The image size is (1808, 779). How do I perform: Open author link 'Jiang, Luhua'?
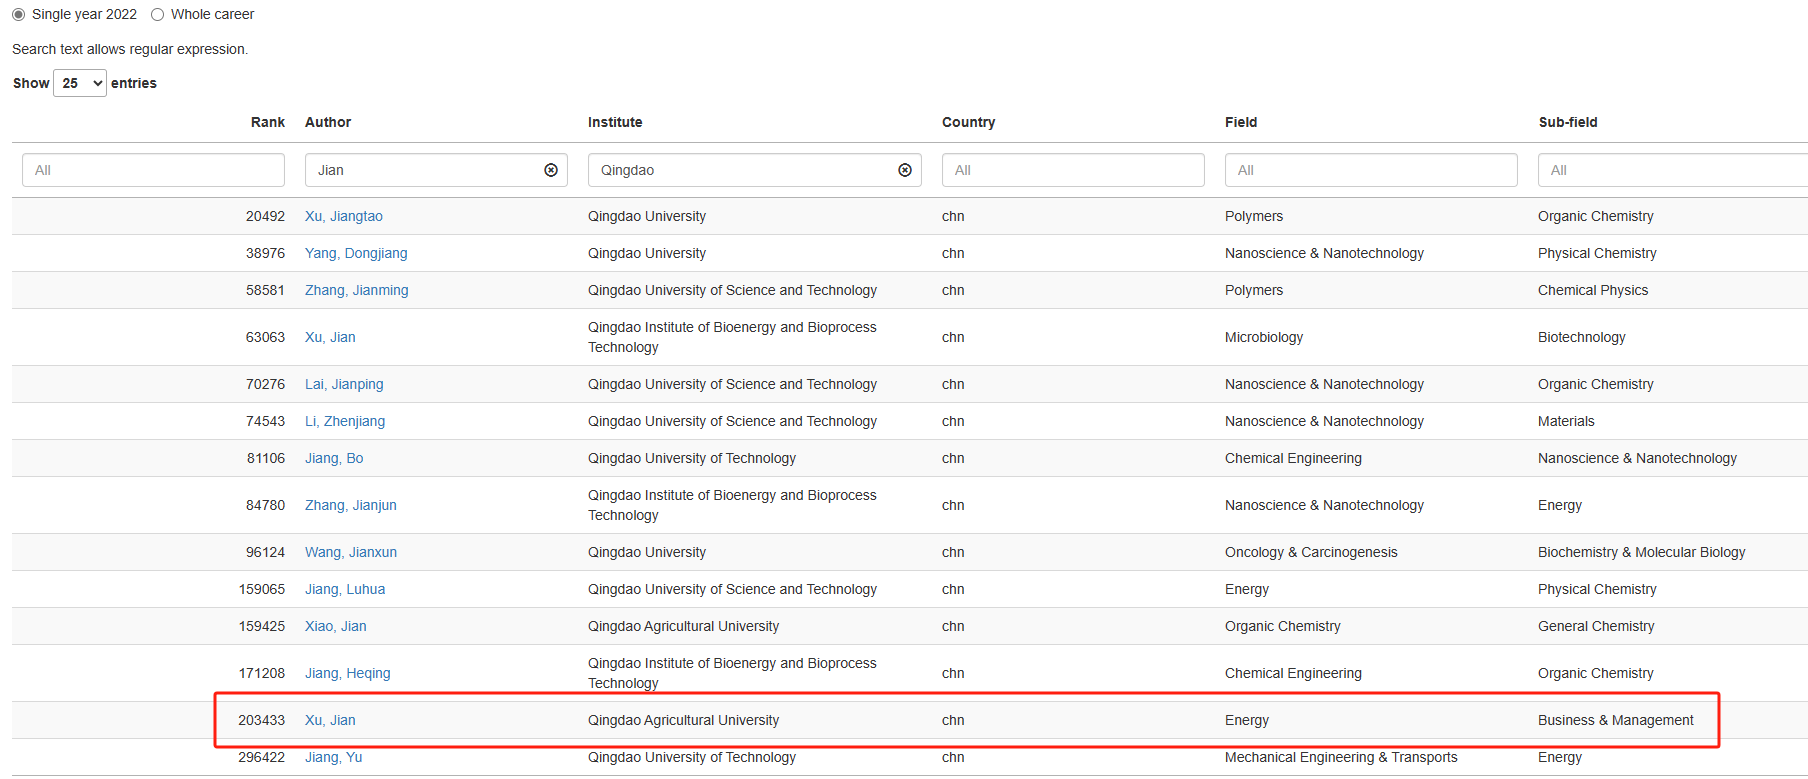[345, 589]
